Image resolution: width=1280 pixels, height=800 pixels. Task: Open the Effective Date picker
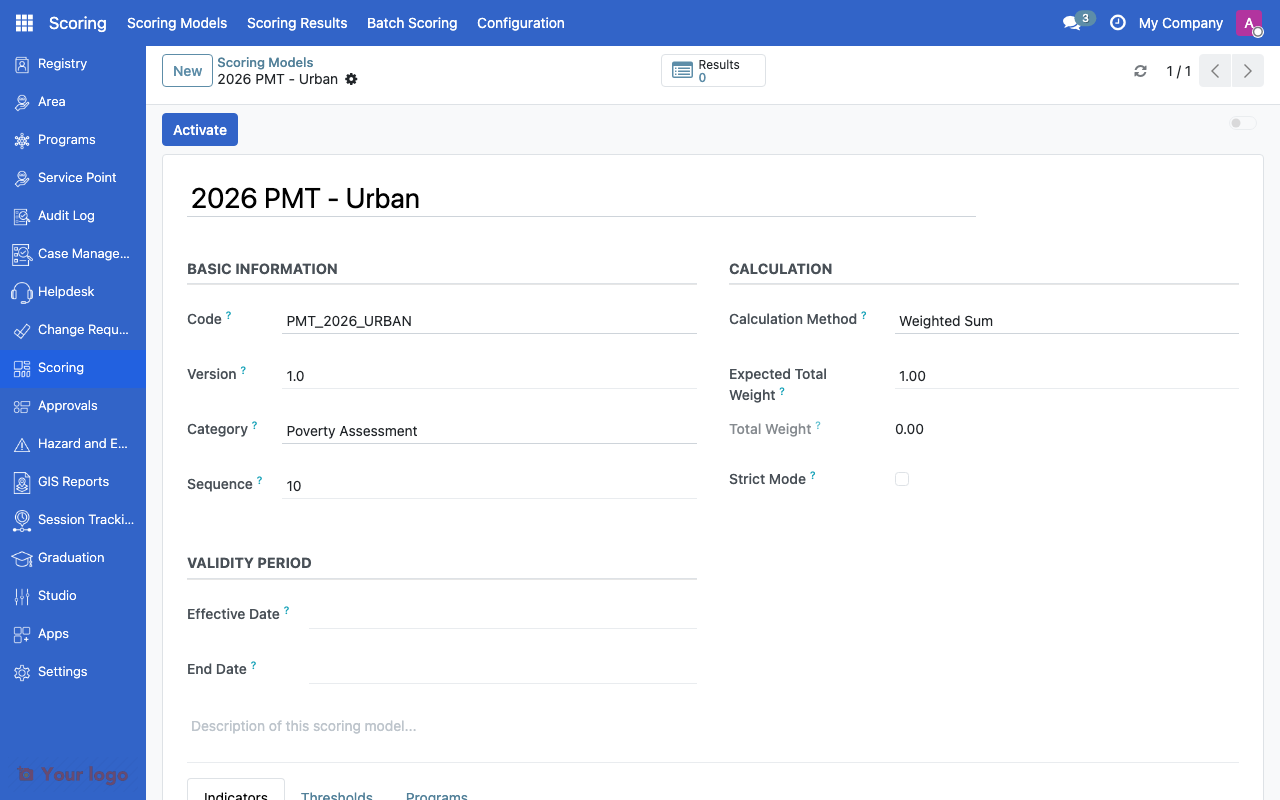point(502,614)
